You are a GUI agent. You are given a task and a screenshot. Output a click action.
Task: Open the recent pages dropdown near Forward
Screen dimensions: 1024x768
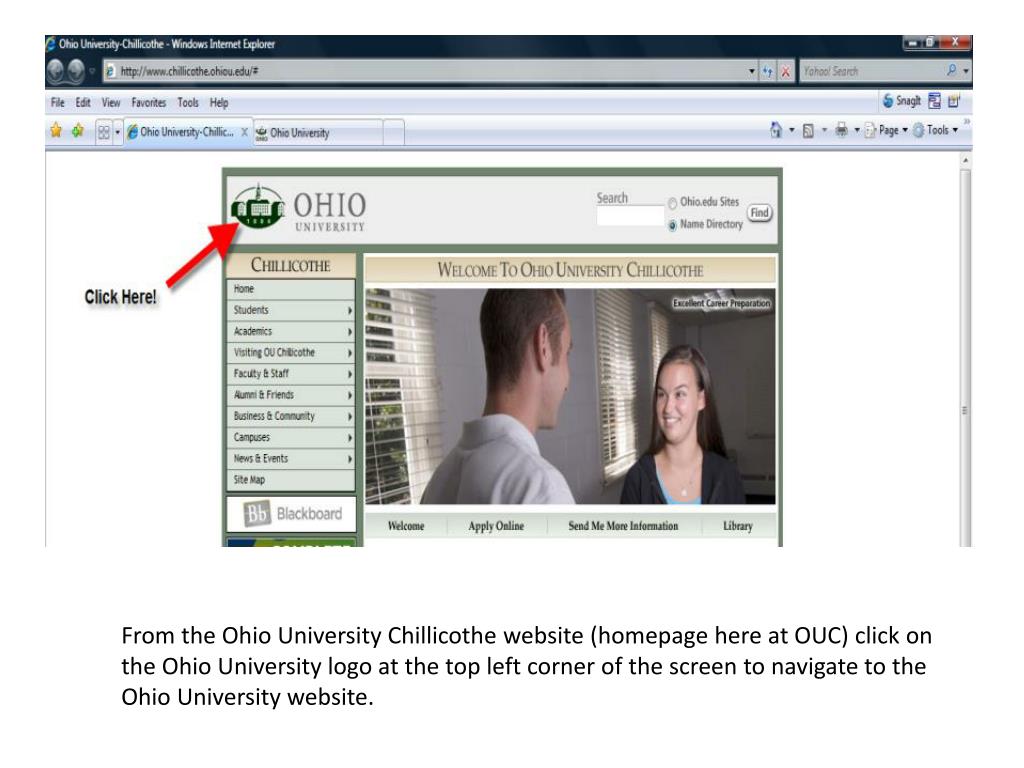[x=92, y=71]
